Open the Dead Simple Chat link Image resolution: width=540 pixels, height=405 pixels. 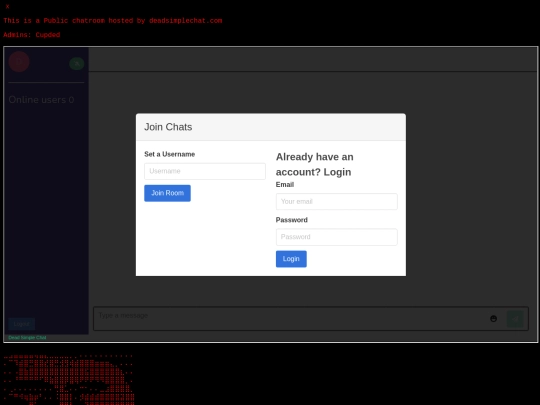(27, 338)
